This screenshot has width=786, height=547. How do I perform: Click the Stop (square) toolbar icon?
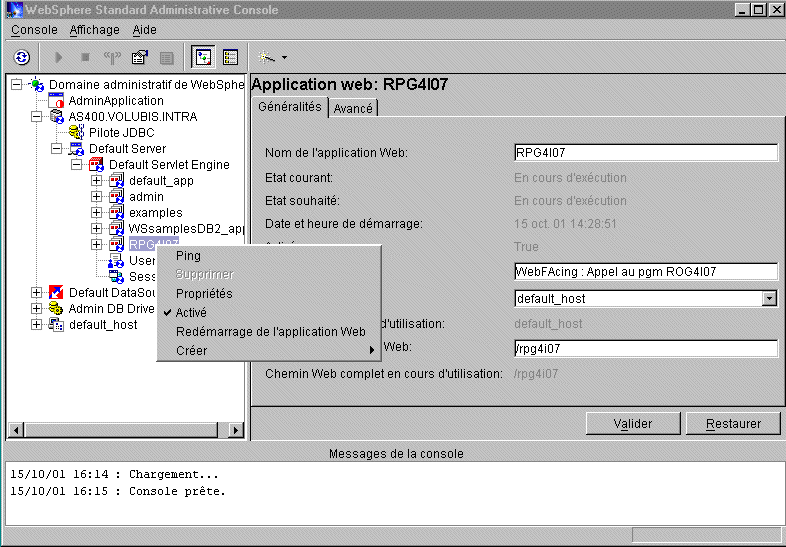tap(85, 58)
